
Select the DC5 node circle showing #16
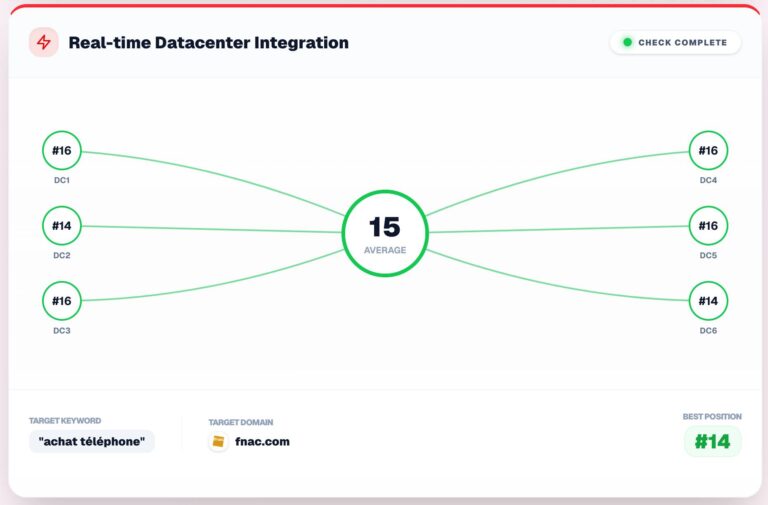click(708, 226)
